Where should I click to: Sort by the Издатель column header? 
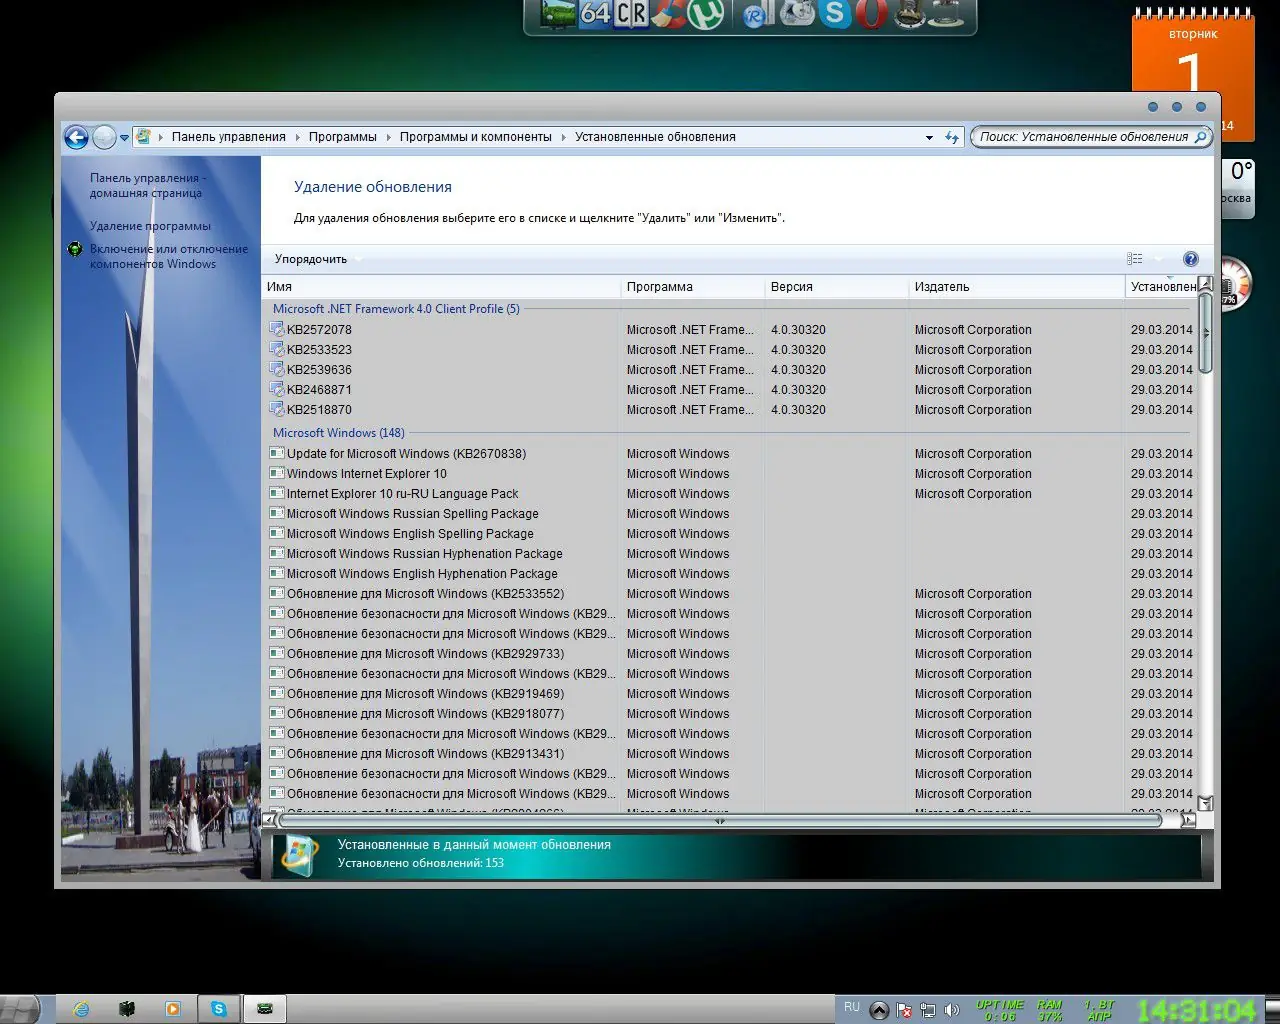(1016, 287)
